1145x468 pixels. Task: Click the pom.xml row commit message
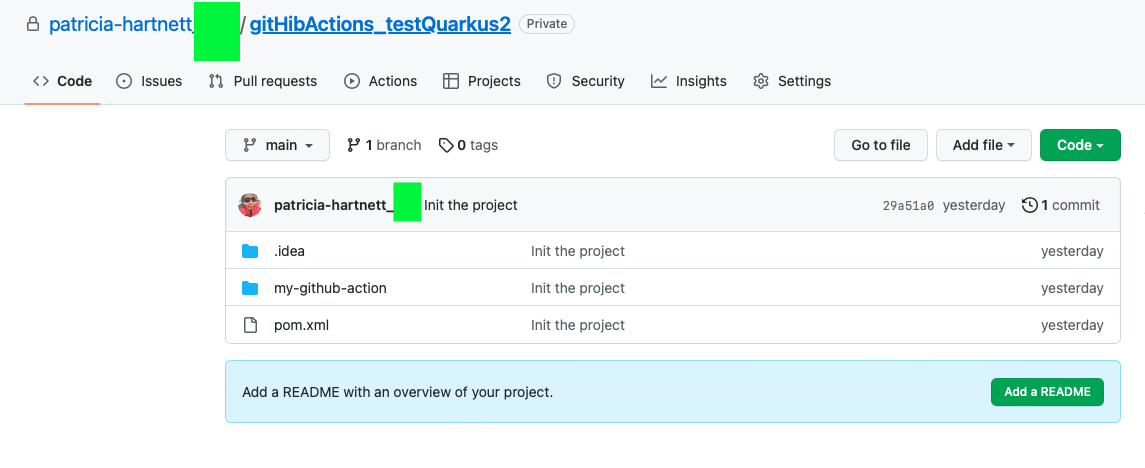click(x=578, y=325)
